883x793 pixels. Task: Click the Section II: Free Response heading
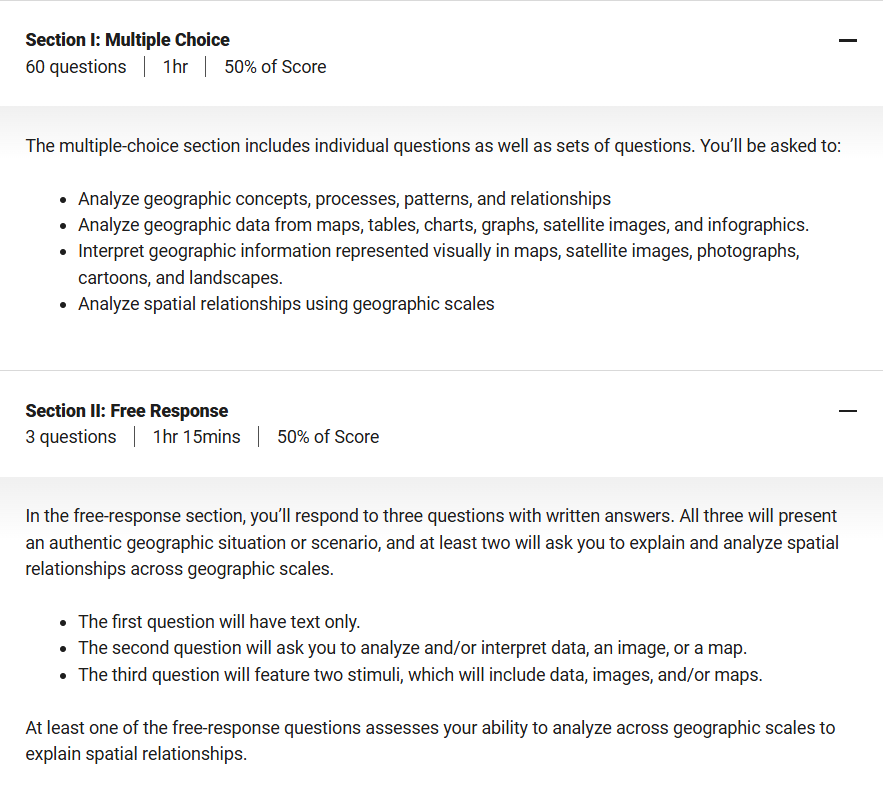click(127, 411)
